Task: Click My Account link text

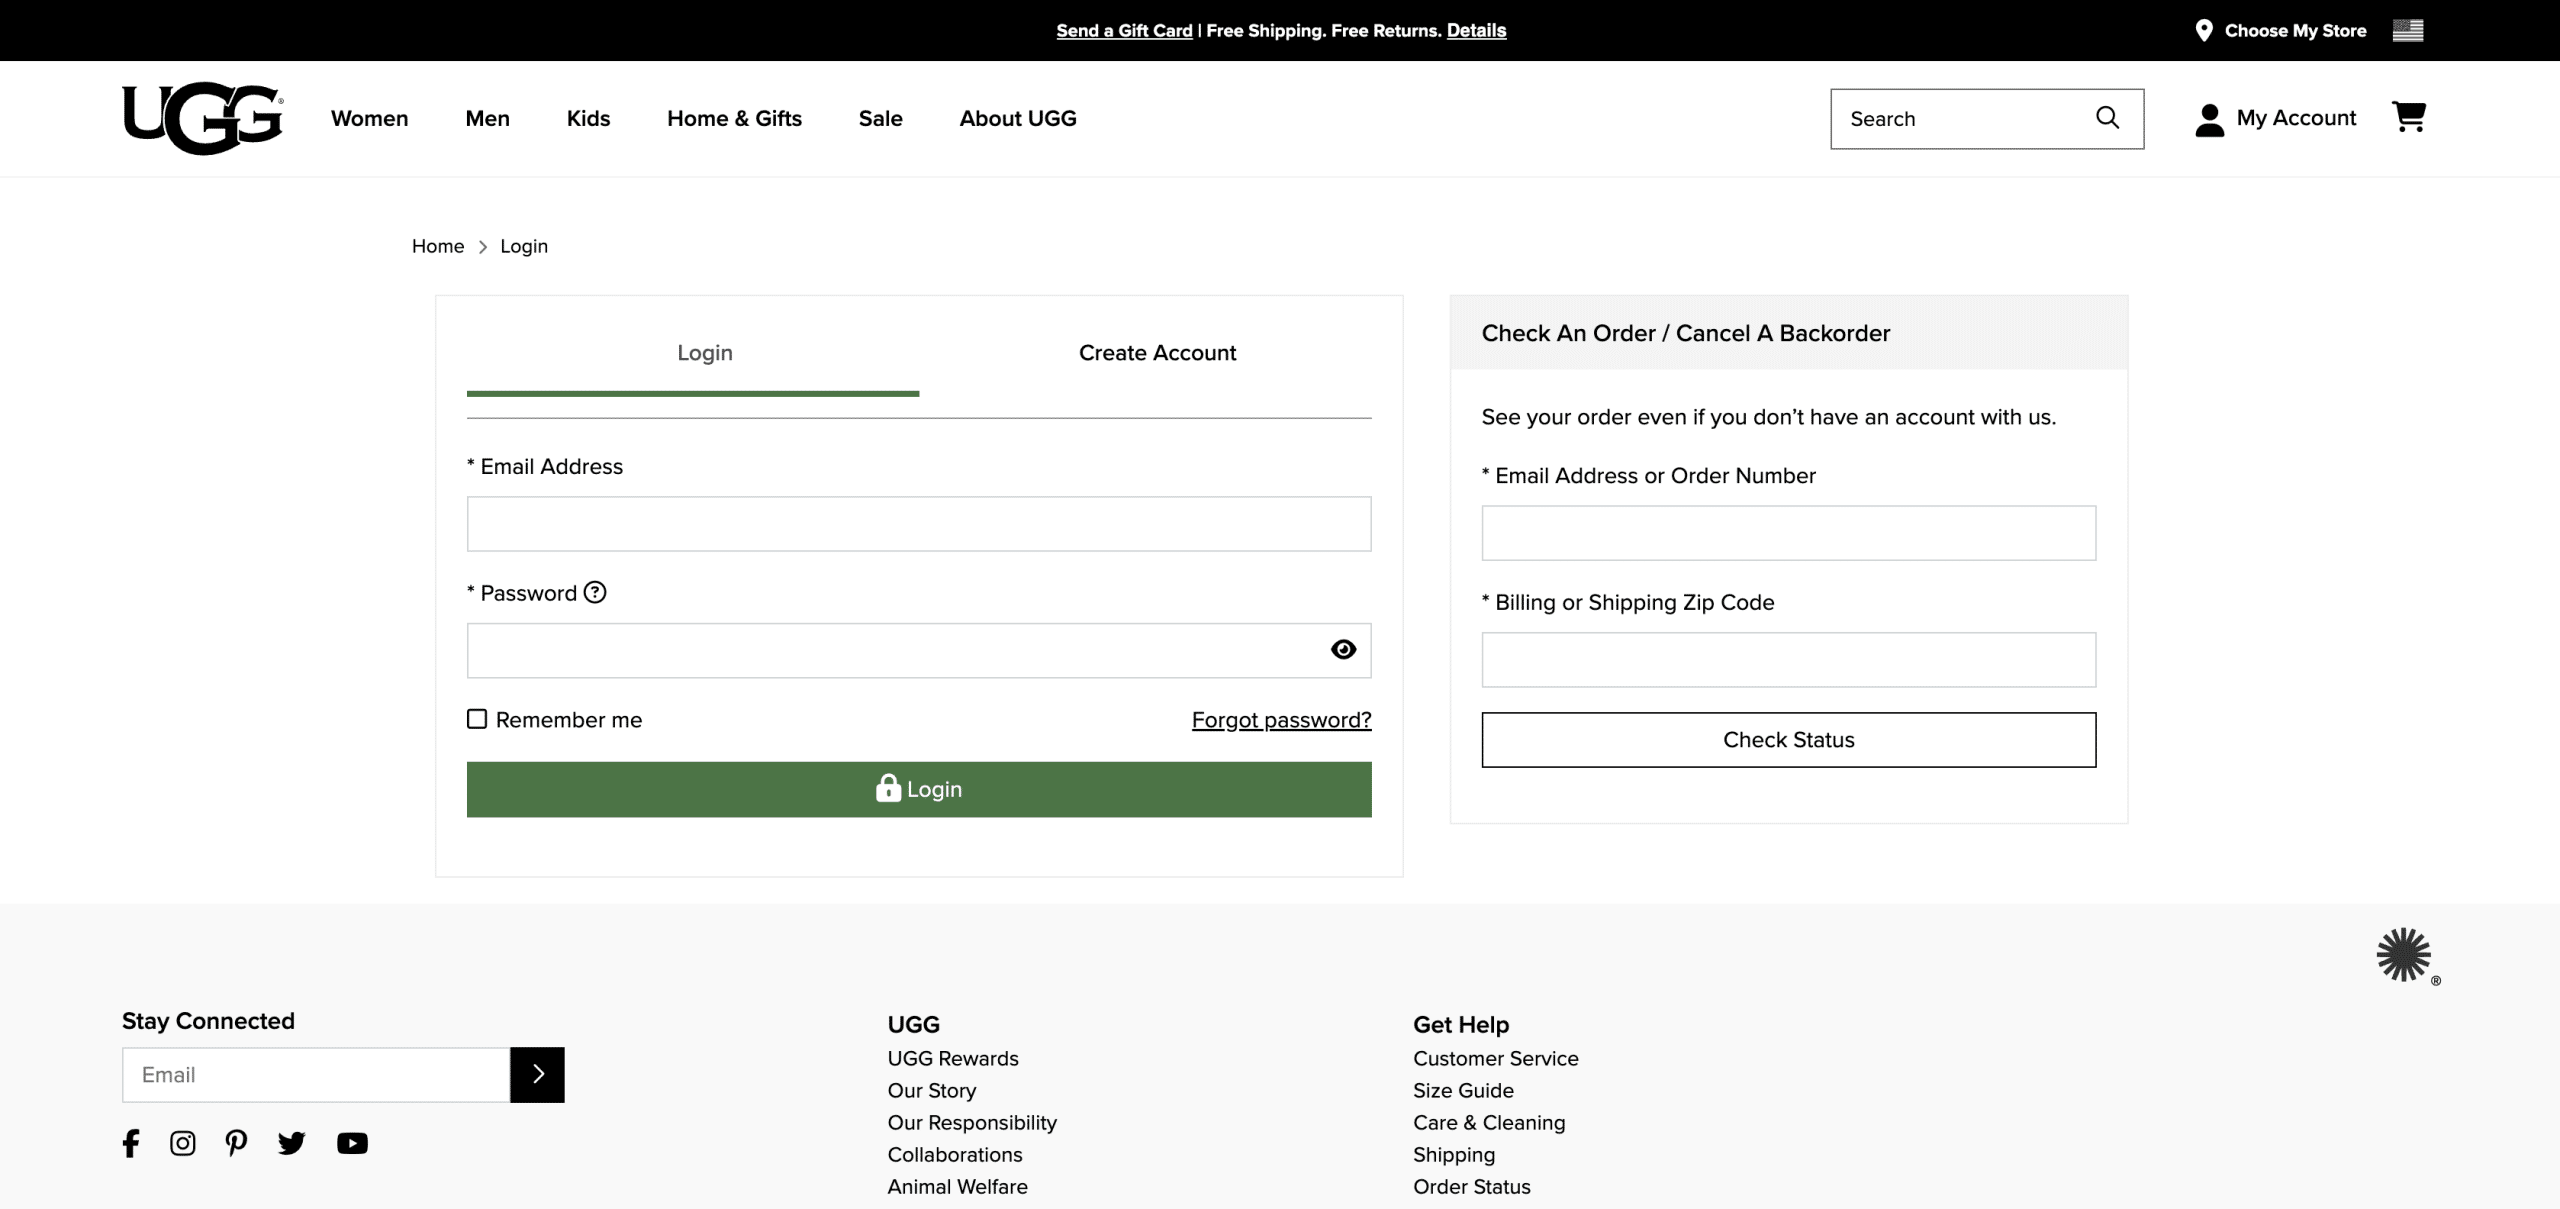Action: click(x=2296, y=118)
